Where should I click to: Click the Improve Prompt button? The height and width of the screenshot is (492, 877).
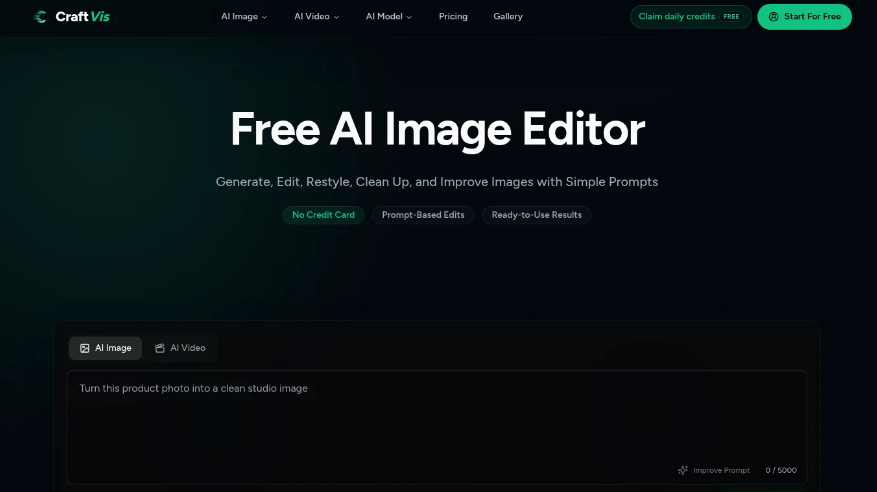coord(714,470)
